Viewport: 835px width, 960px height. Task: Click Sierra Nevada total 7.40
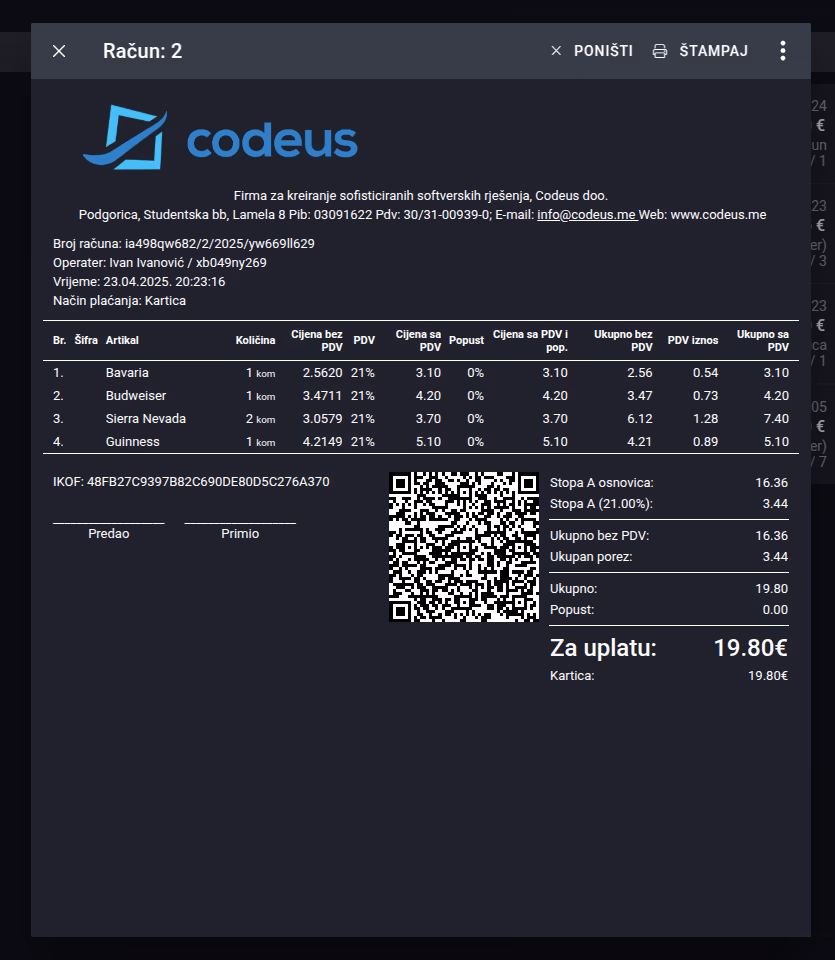click(776, 419)
